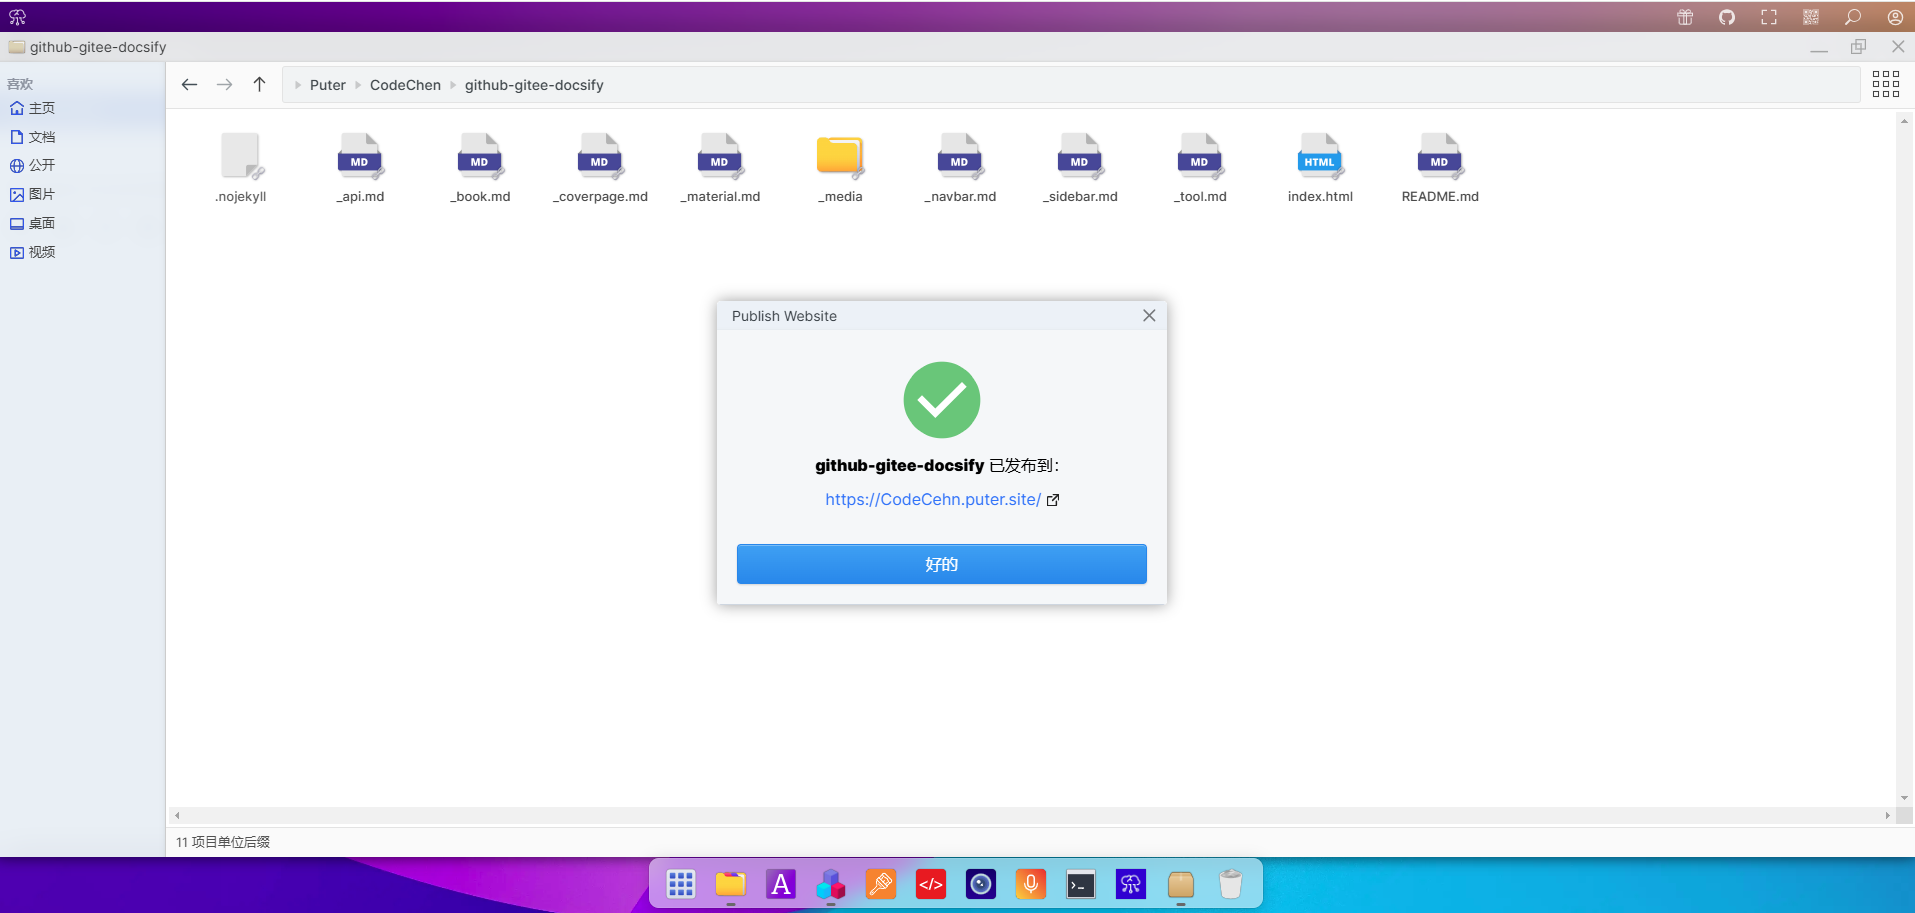Open the trash in the dock
This screenshot has height=913, width=1915.
tap(1231, 884)
